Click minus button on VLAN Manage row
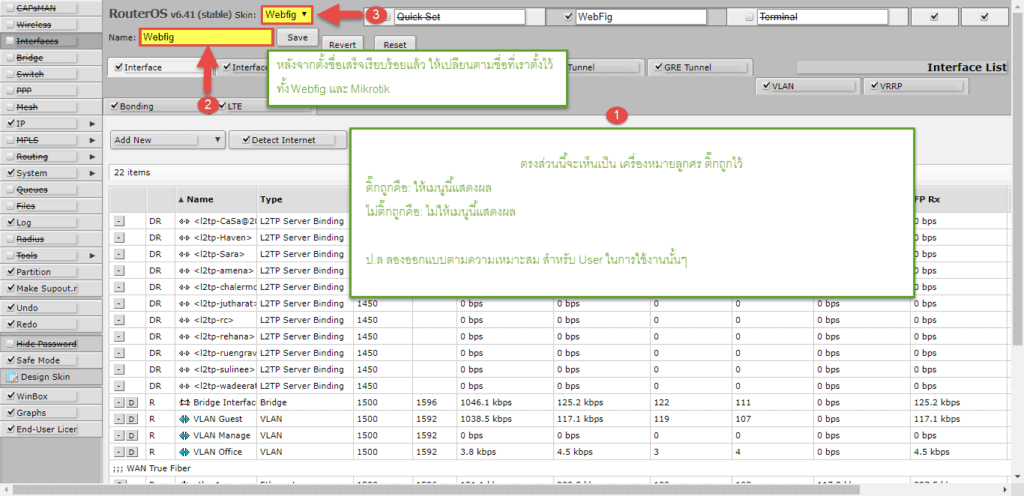This screenshot has height=496, width=1024. click(x=119, y=435)
